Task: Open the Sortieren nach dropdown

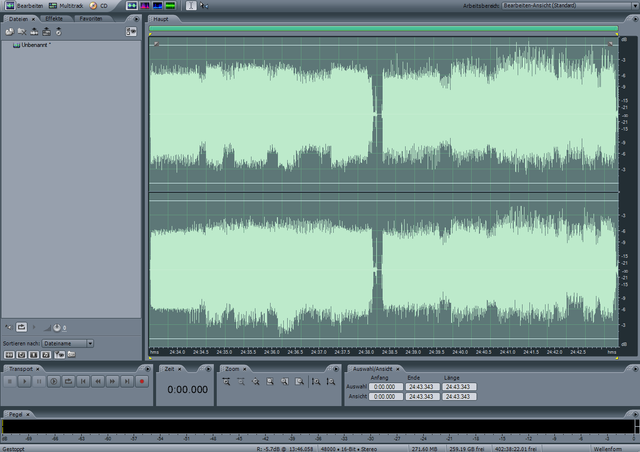Action: click(68, 343)
